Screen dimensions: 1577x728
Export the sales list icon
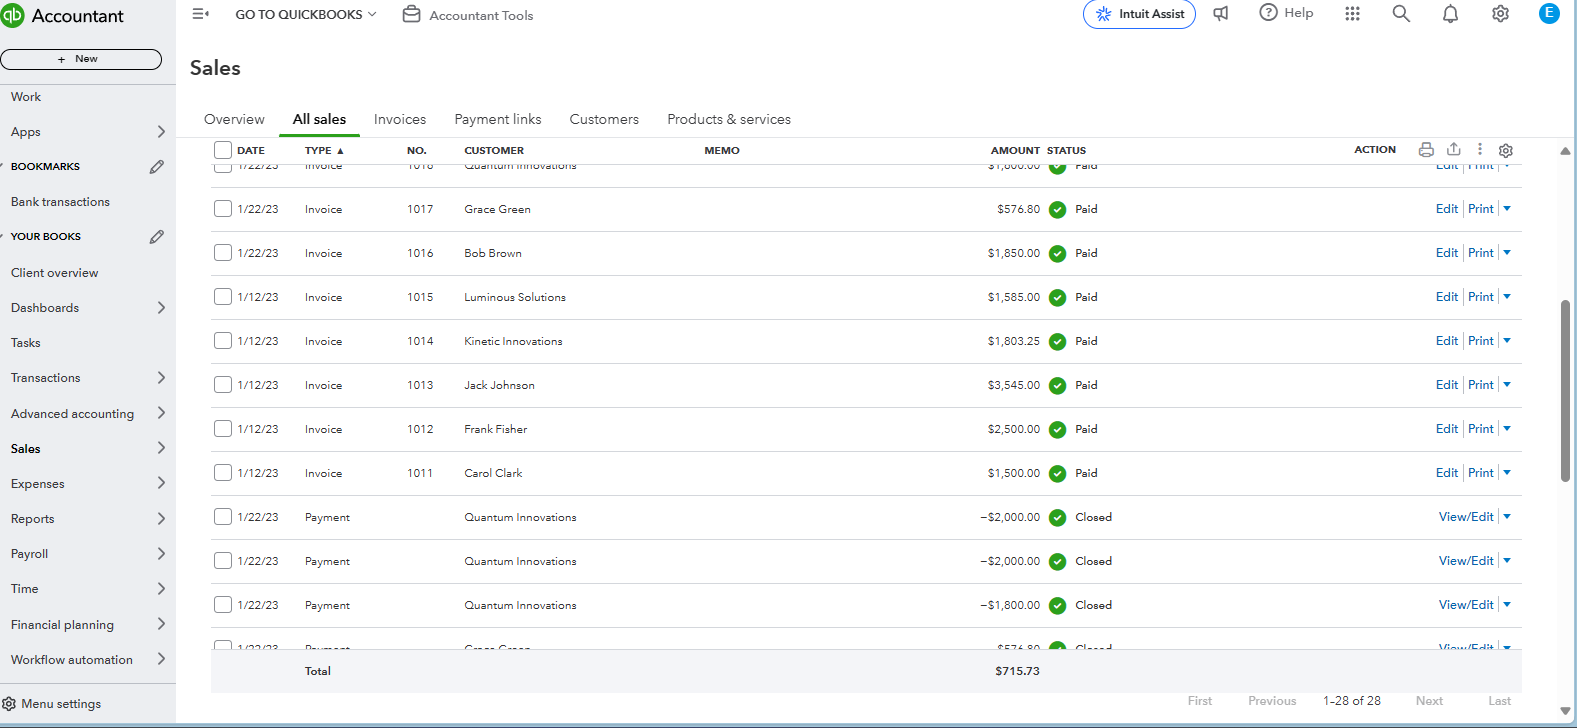click(1454, 149)
